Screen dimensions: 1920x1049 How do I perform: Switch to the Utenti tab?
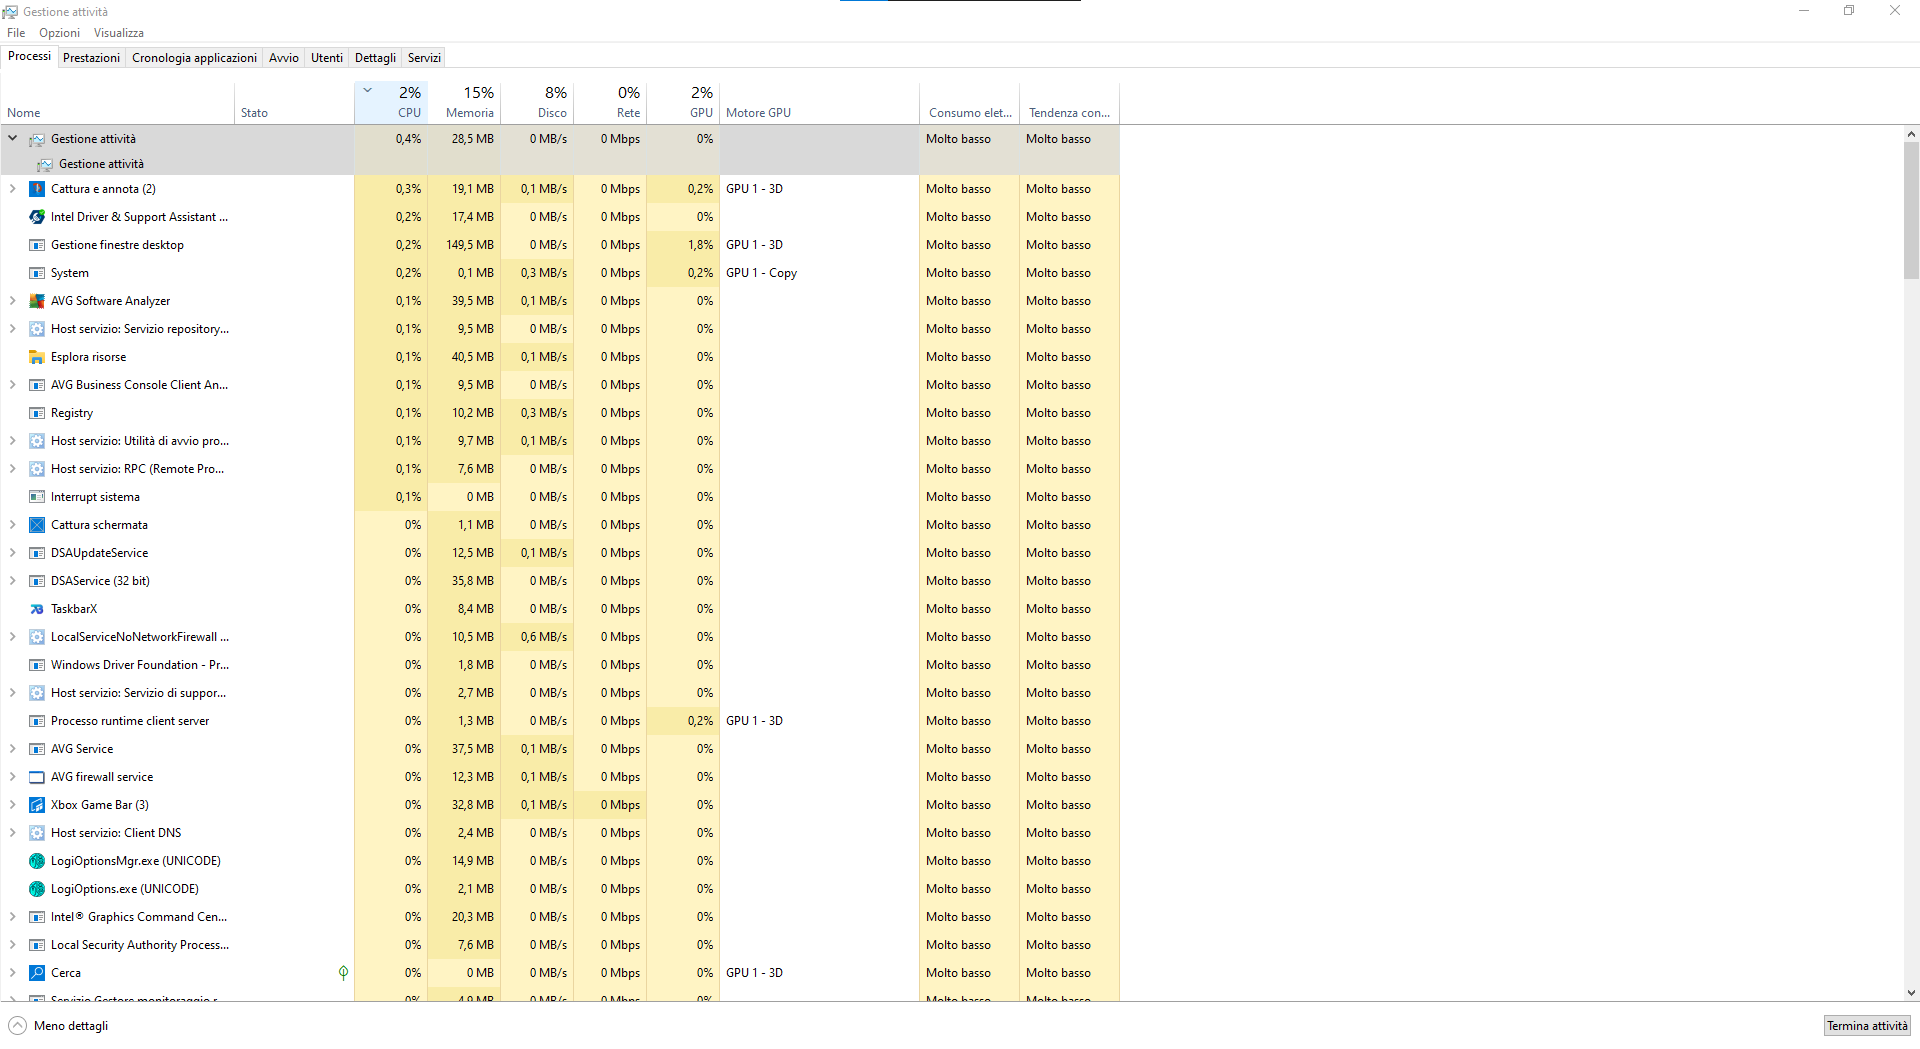(327, 58)
